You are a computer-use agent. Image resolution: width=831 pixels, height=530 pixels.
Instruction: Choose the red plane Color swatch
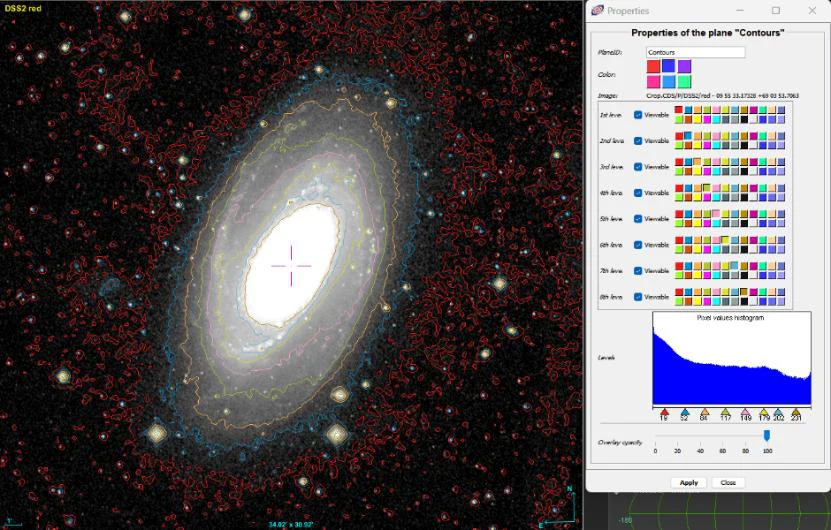point(653,66)
